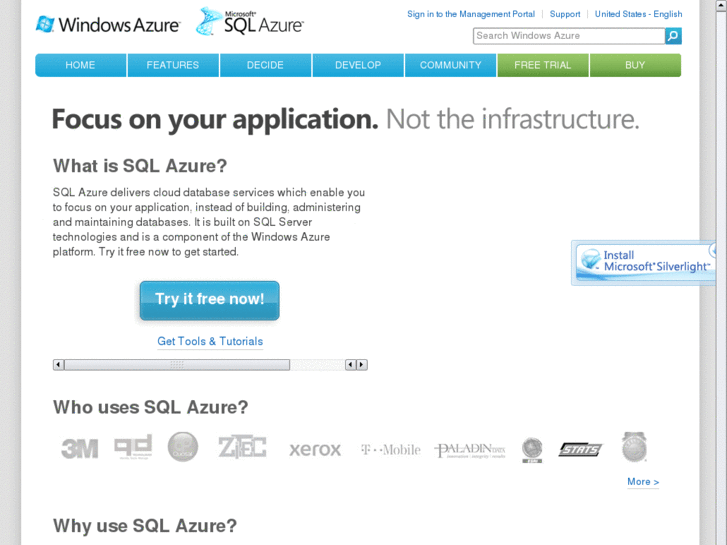Click the STATS customer logo

coord(580,449)
